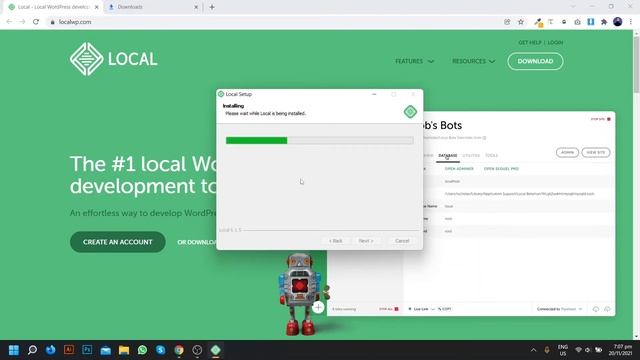Open the Wi-Fi network tray icon
Image resolution: width=640 pixels, height=360 pixels.
coord(578,350)
